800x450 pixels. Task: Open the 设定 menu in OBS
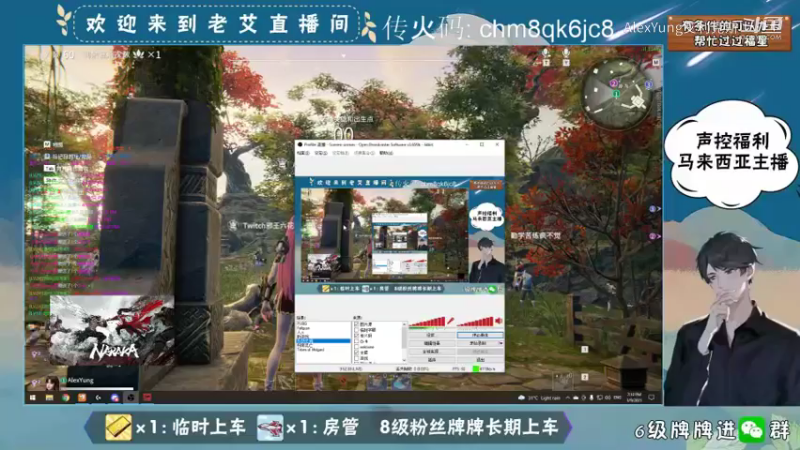pyautogui.click(x=321, y=153)
